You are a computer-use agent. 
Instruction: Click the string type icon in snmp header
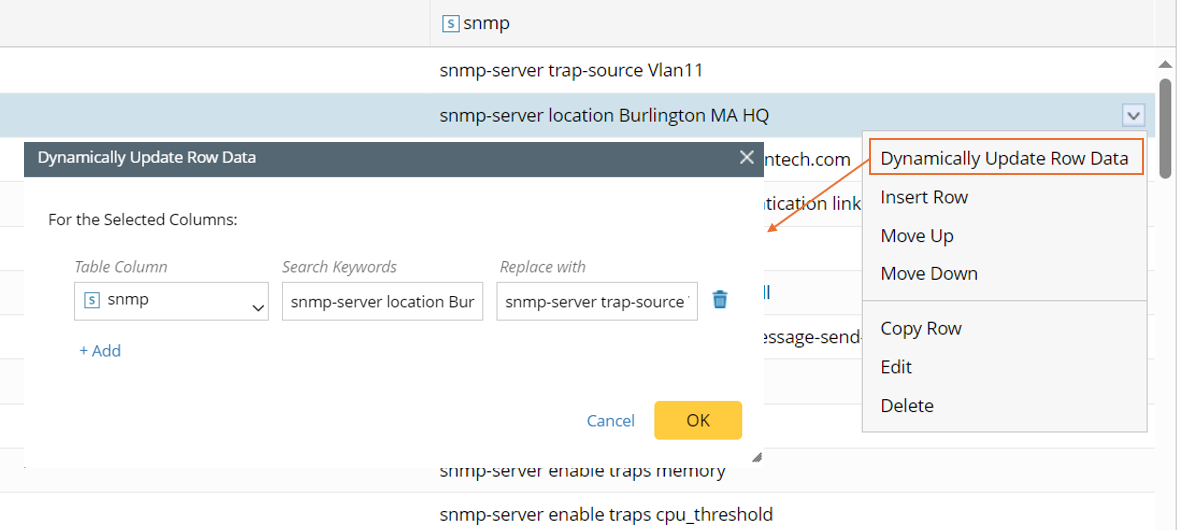click(x=451, y=23)
